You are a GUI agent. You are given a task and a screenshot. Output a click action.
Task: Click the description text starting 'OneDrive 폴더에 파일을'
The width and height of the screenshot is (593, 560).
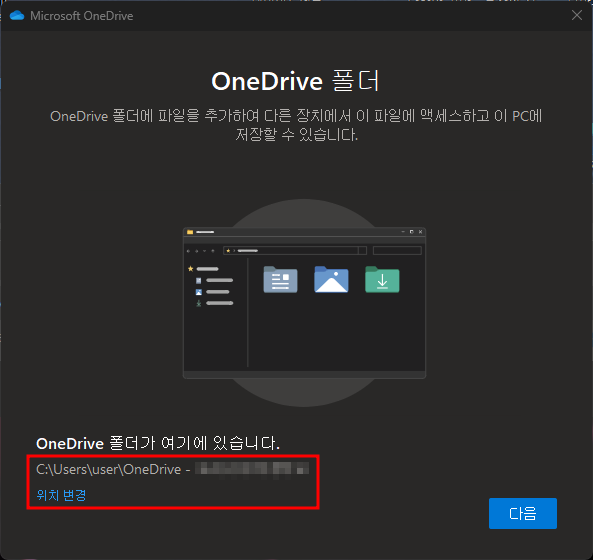click(x=296, y=125)
